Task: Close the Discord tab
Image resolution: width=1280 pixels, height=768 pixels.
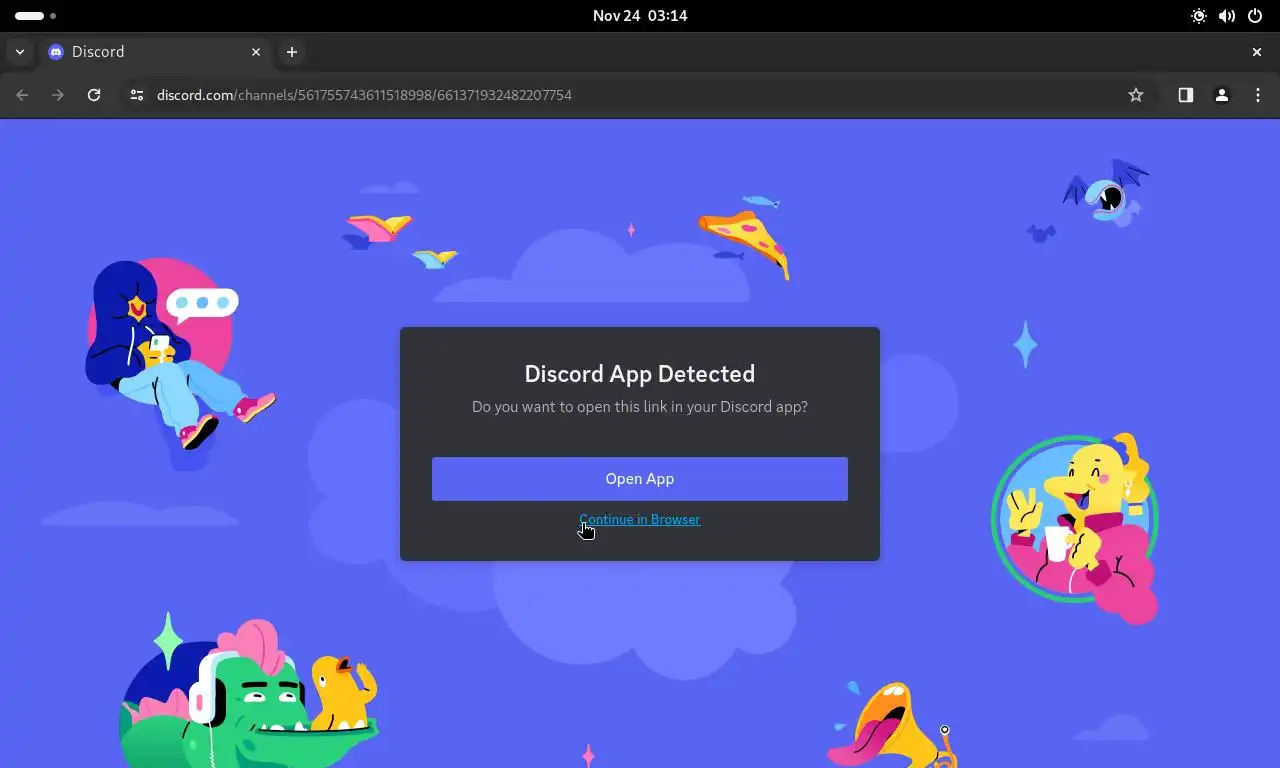Action: pyautogui.click(x=256, y=52)
